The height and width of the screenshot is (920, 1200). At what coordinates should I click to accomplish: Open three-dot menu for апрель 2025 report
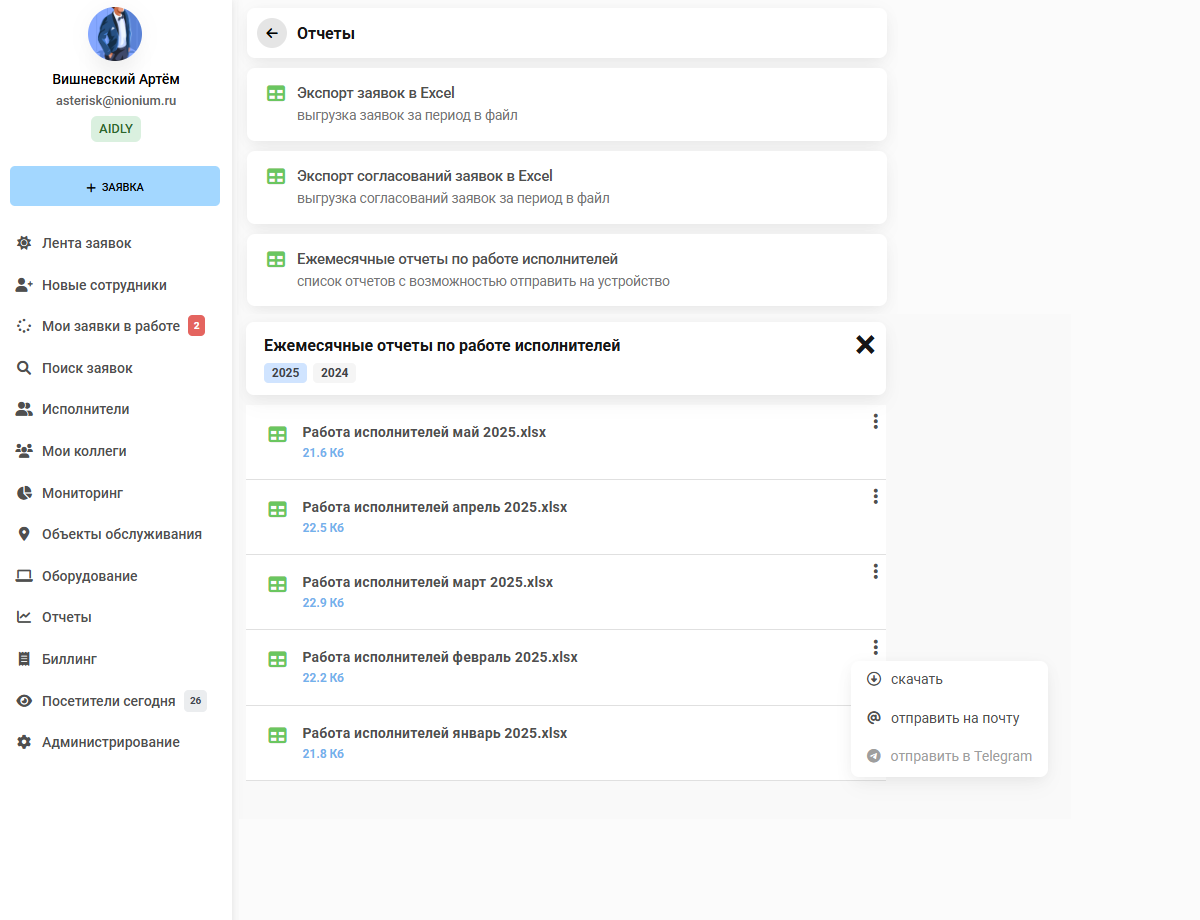875,496
